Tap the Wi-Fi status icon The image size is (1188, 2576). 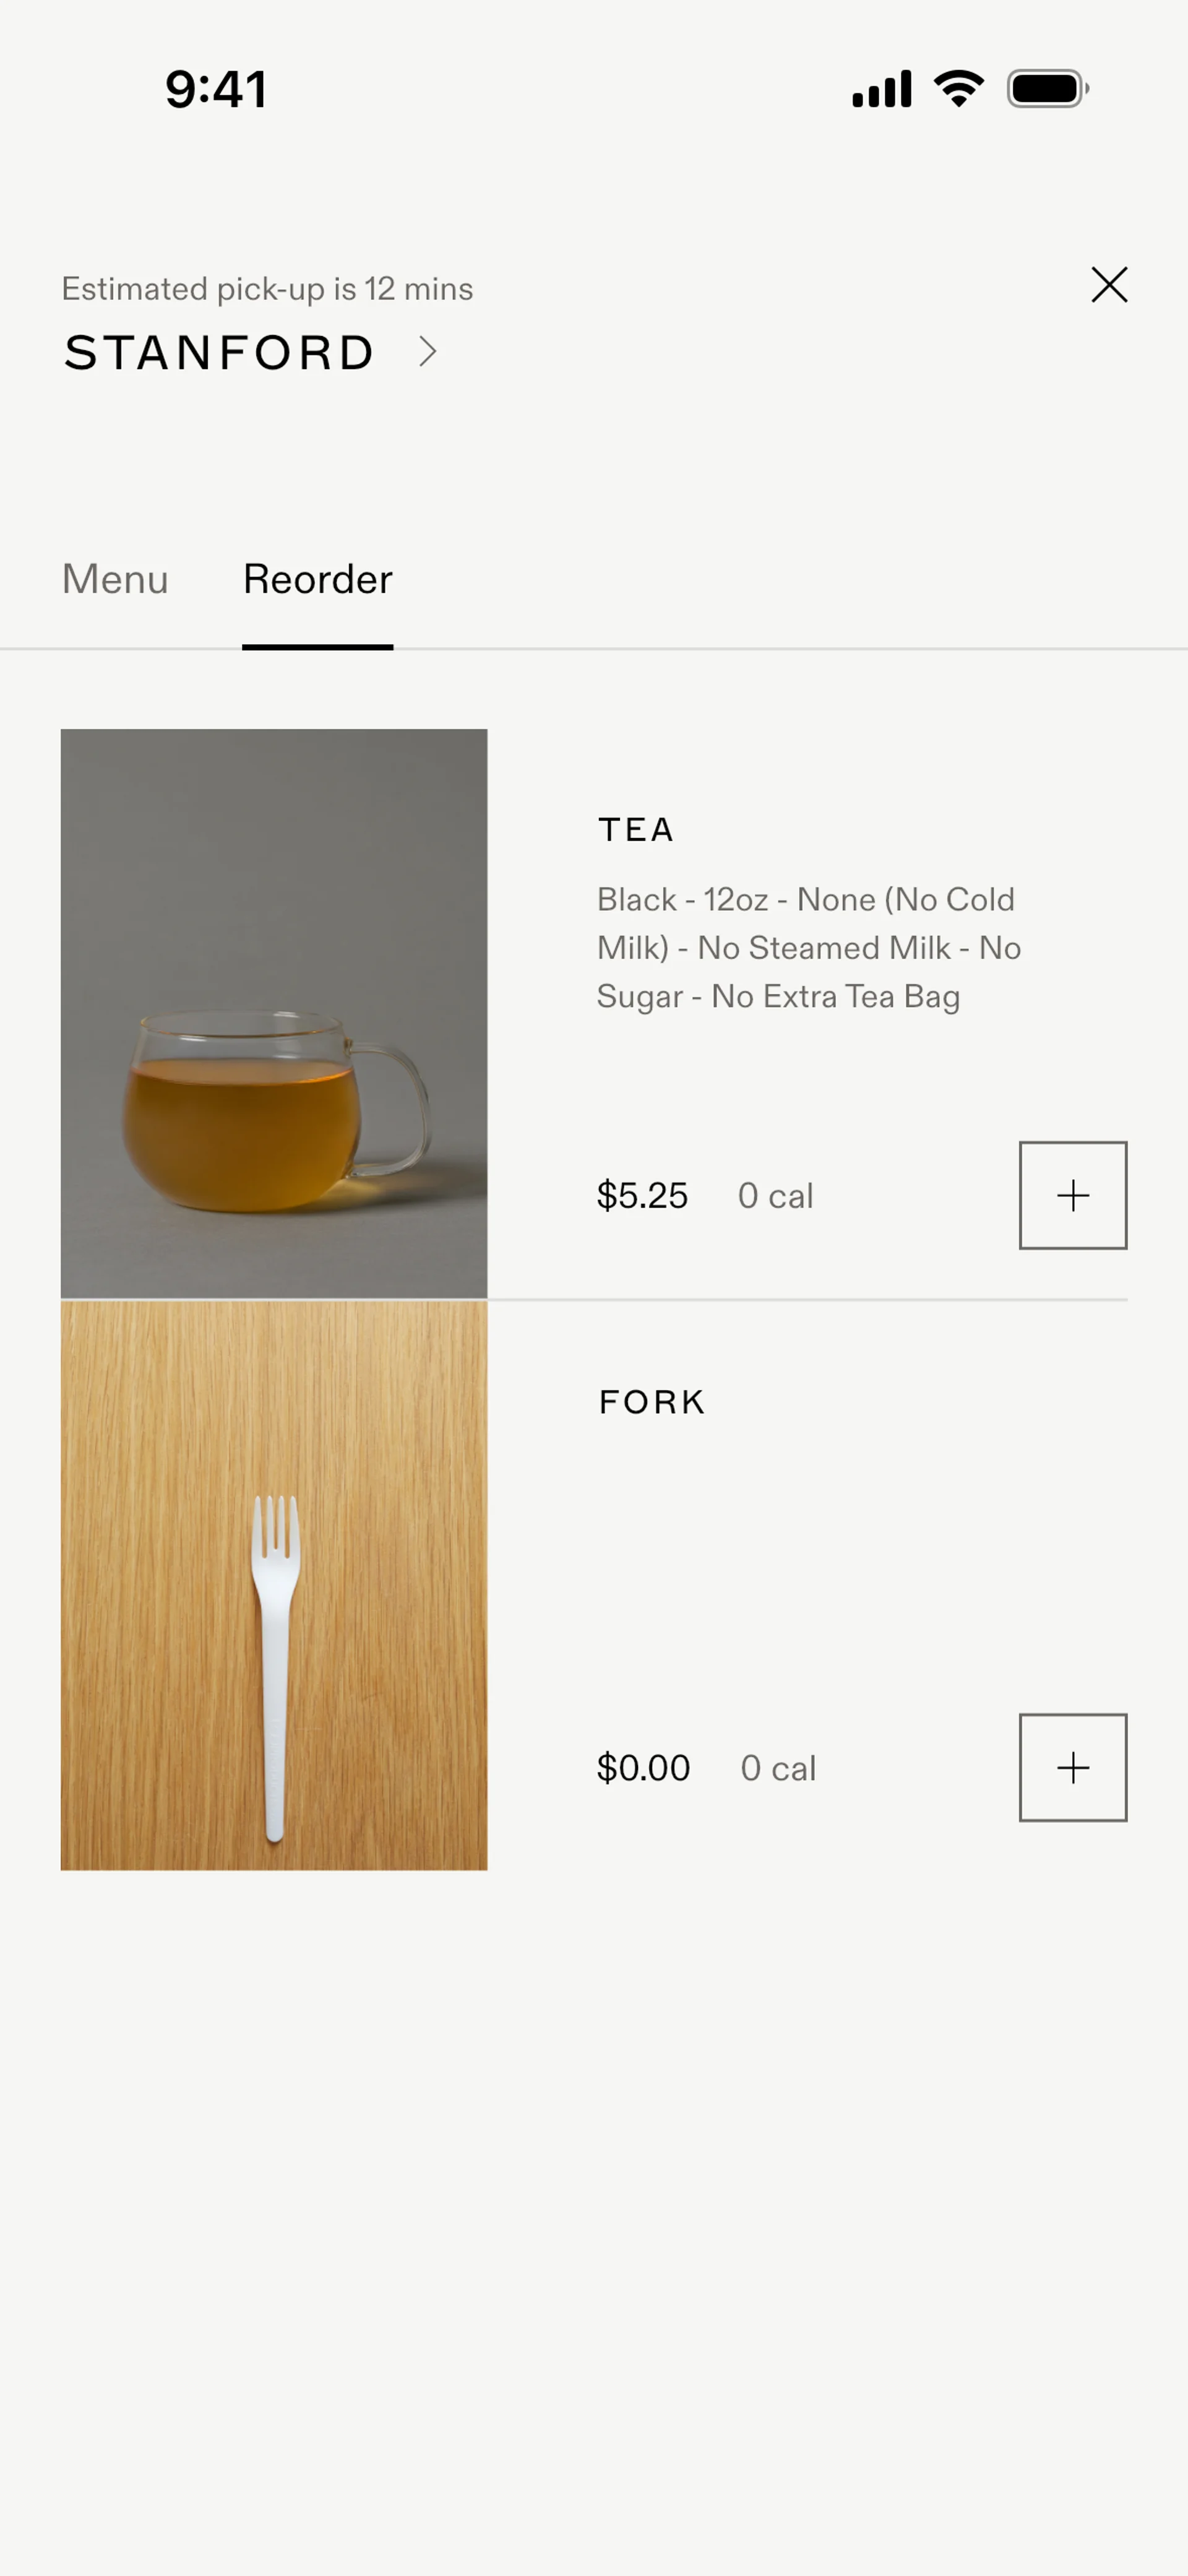tap(958, 89)
